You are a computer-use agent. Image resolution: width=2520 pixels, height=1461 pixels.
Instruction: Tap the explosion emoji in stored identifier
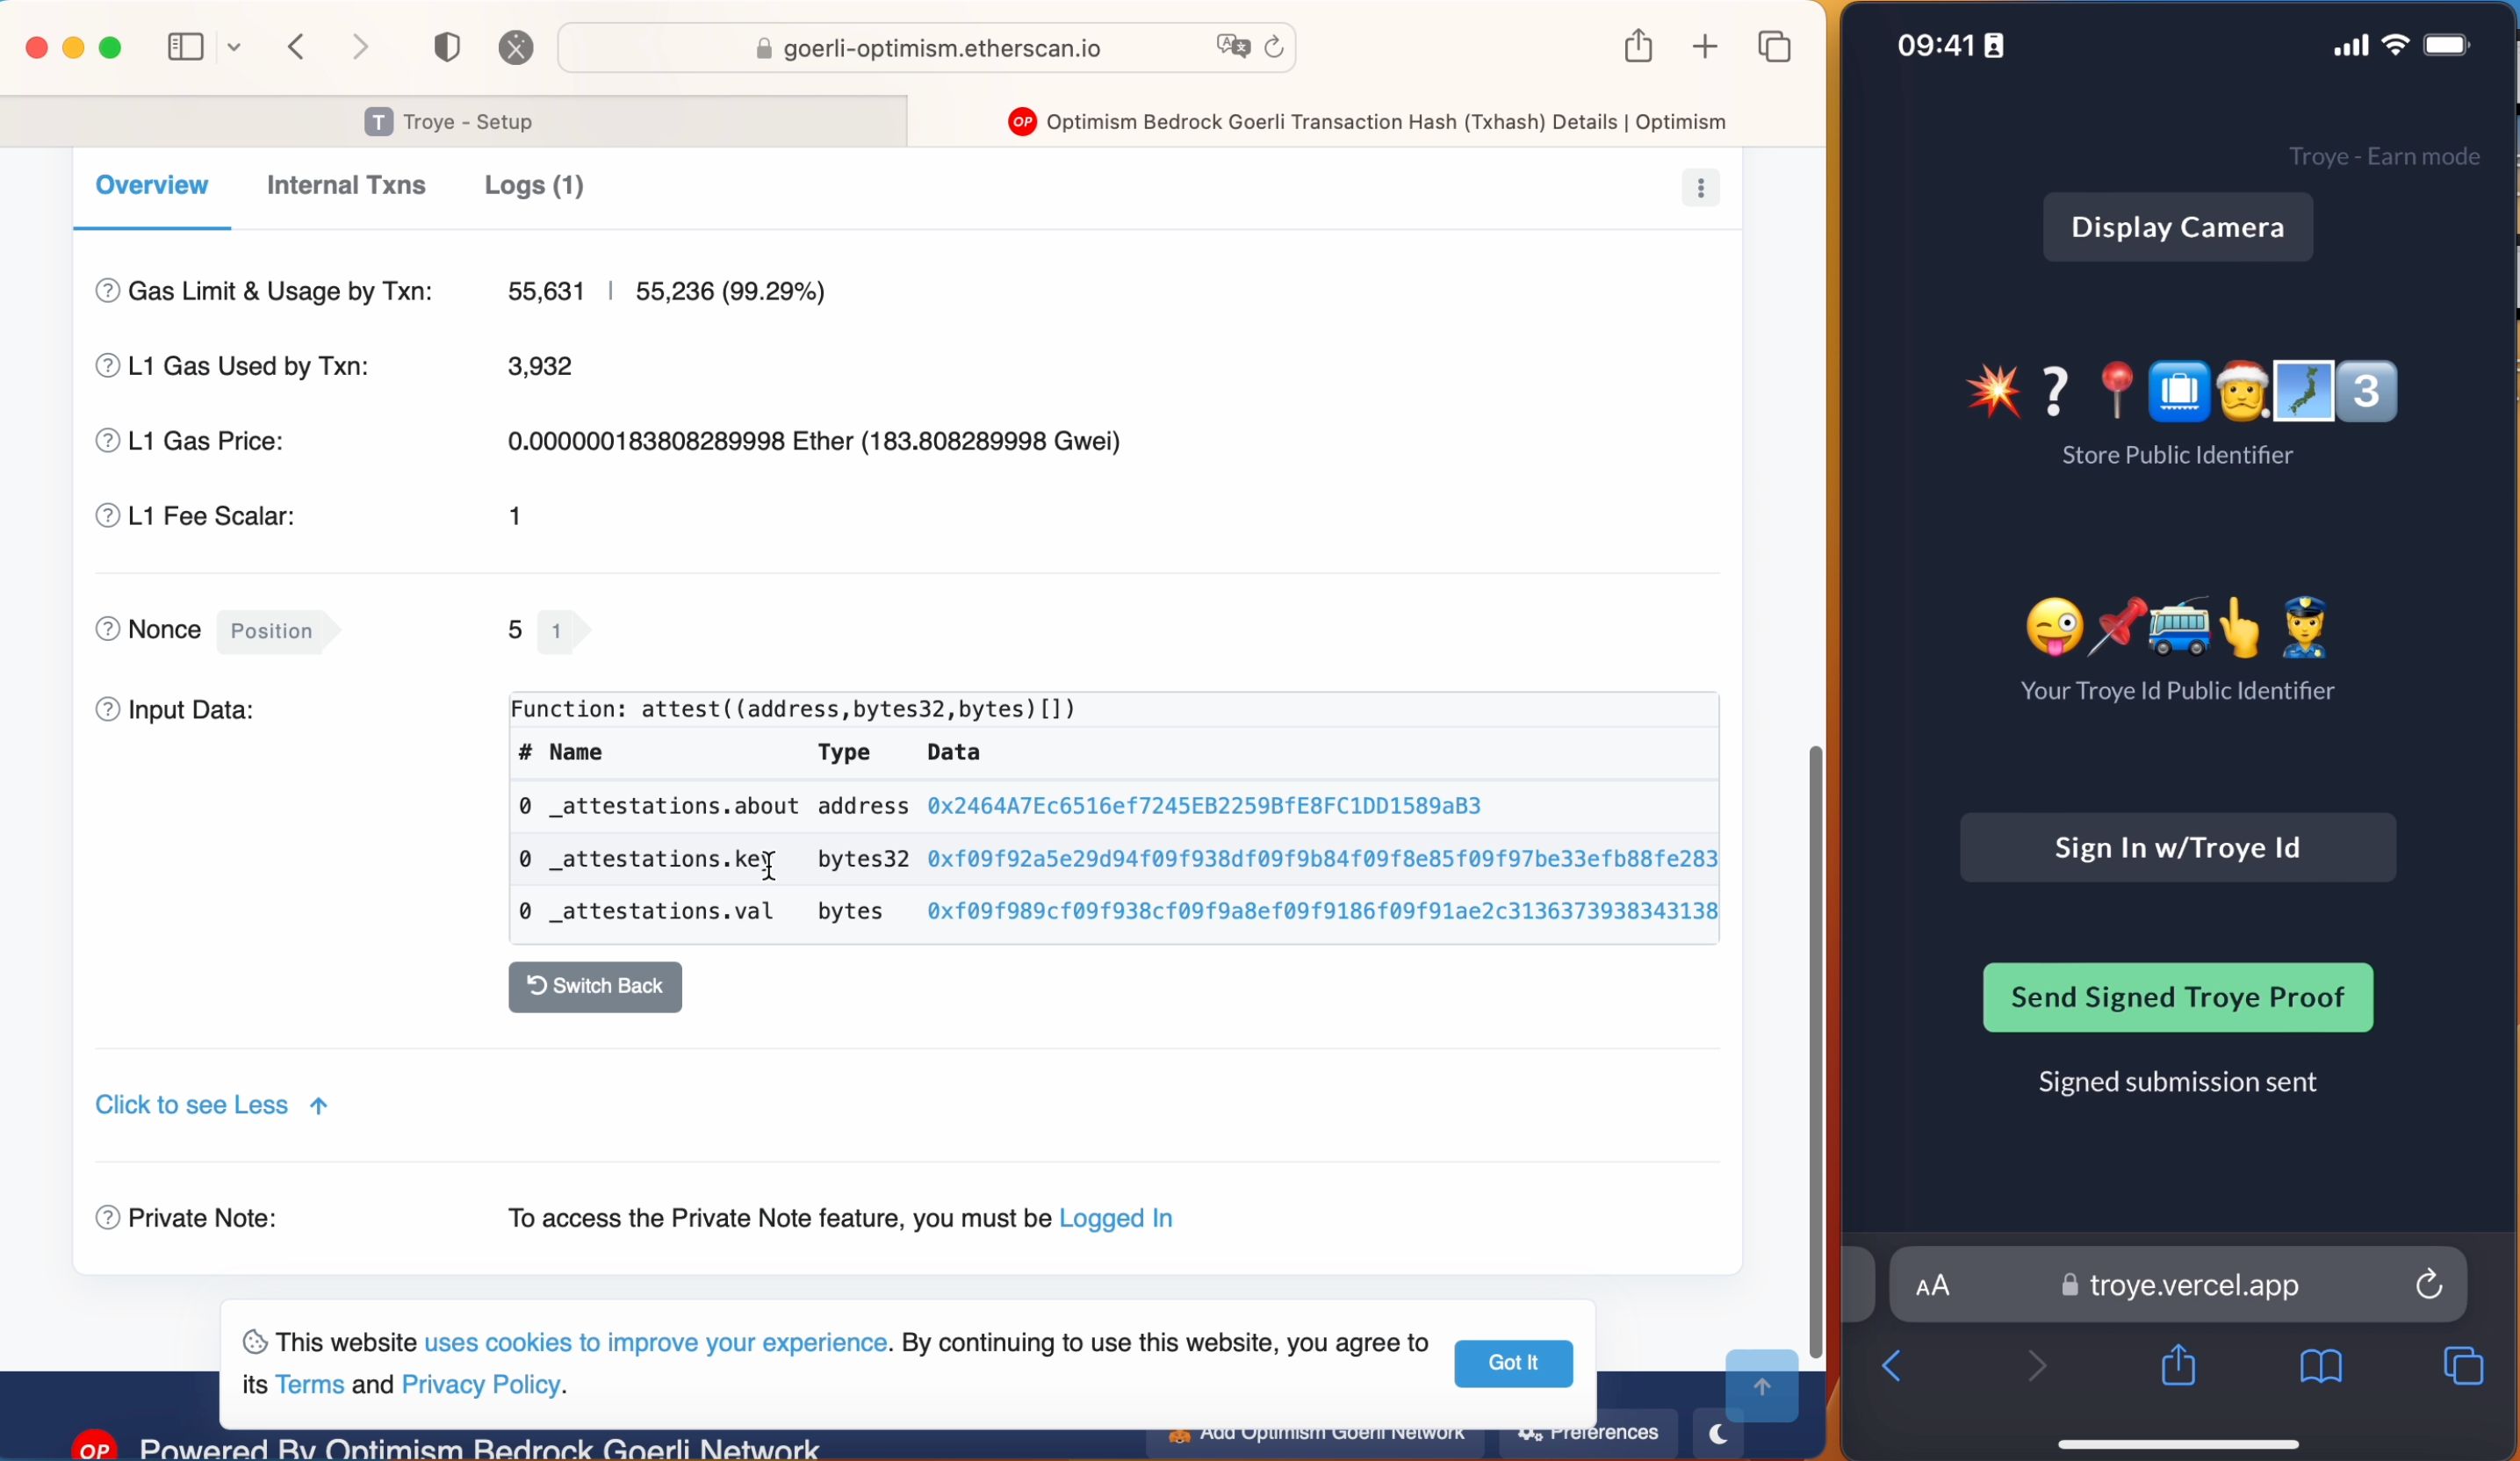click(1993, 391)
